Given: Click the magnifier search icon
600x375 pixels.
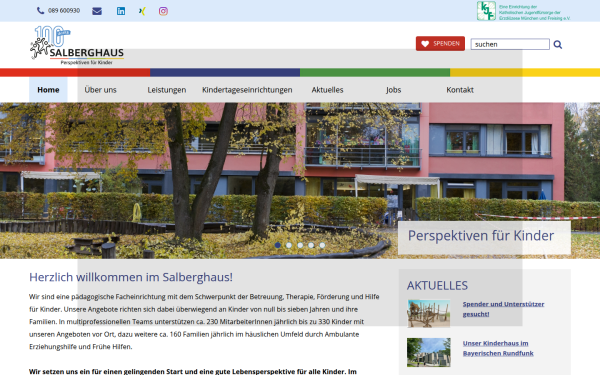Looking at the screenshot, I should coord(558,44).
